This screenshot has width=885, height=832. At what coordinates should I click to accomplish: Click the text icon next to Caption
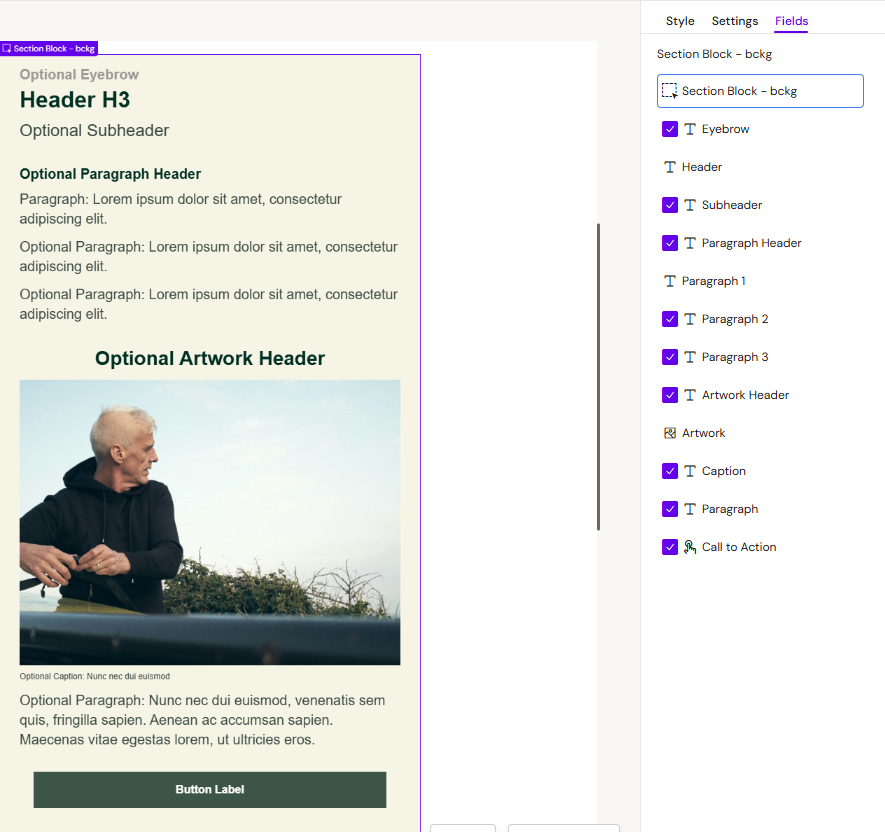[690, 471]
